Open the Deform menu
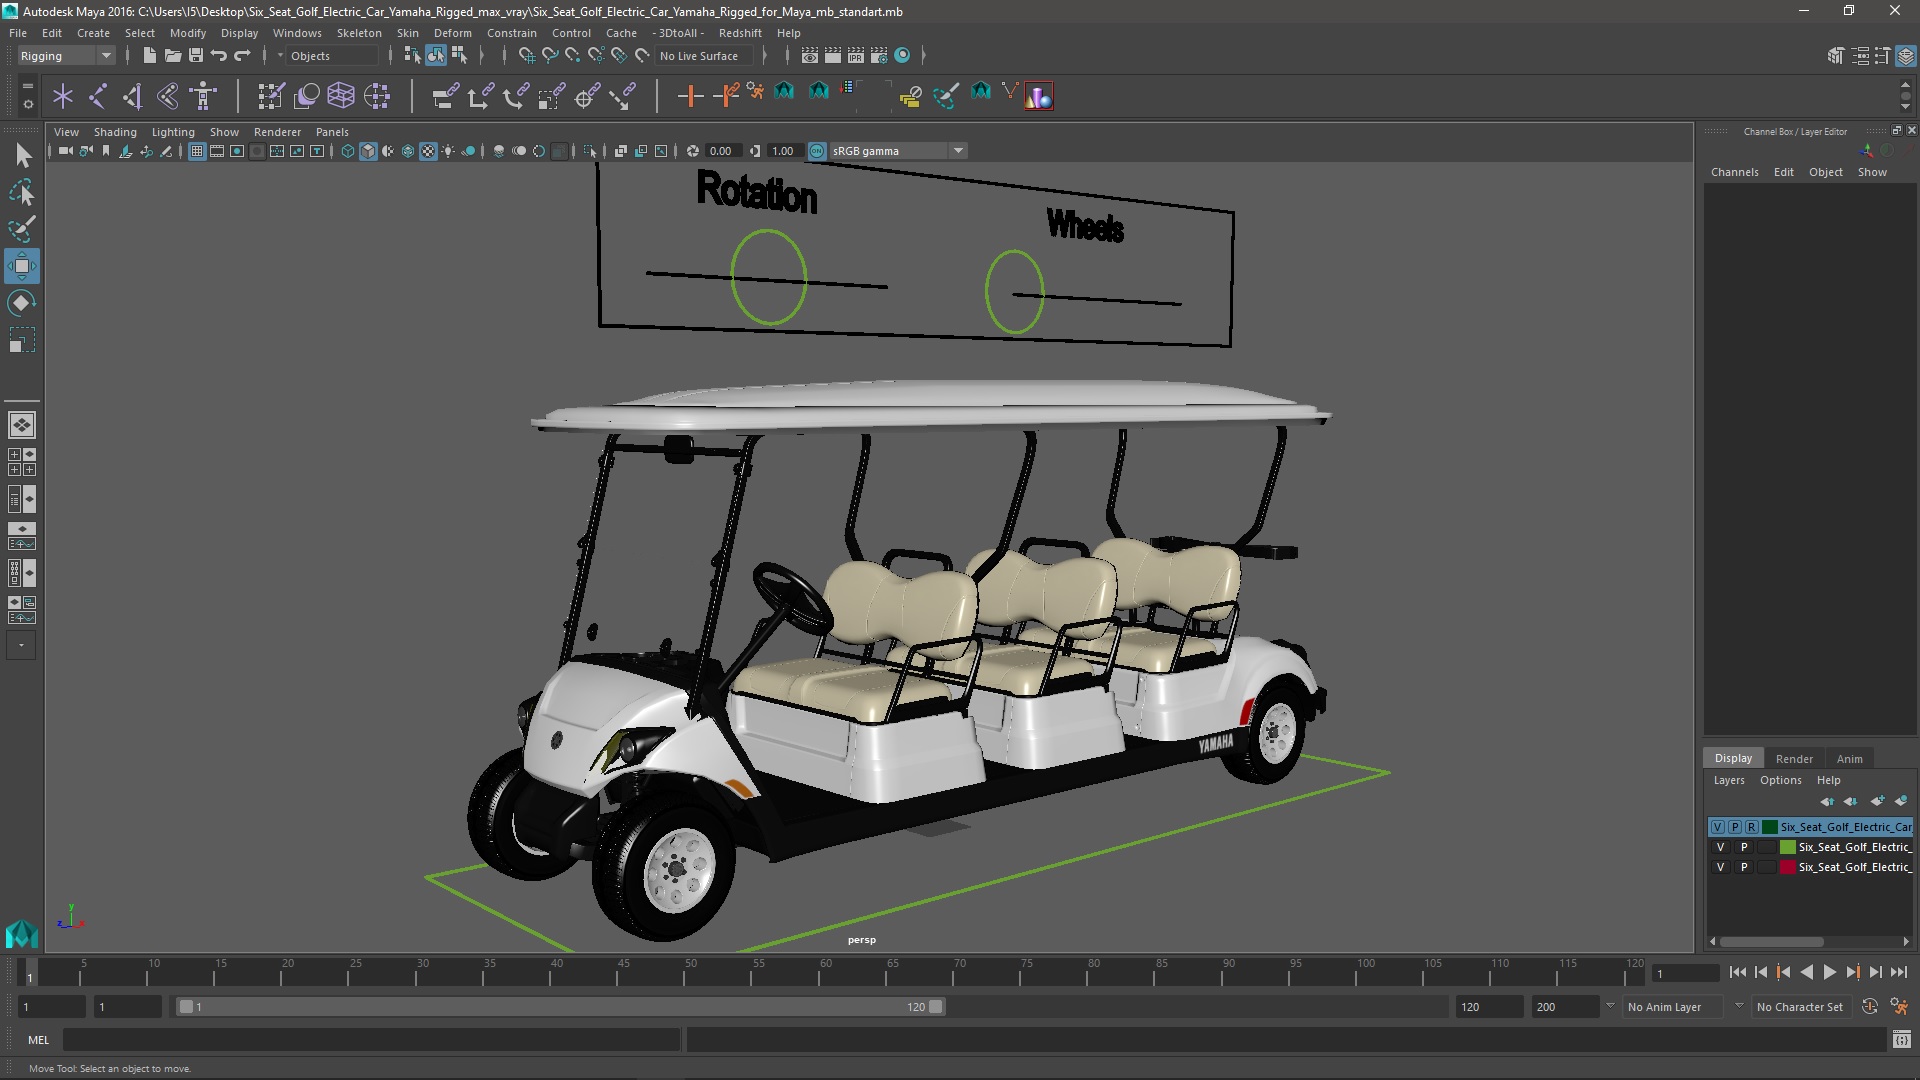Screen dimensions: 1920x1080 click(452, 33)
